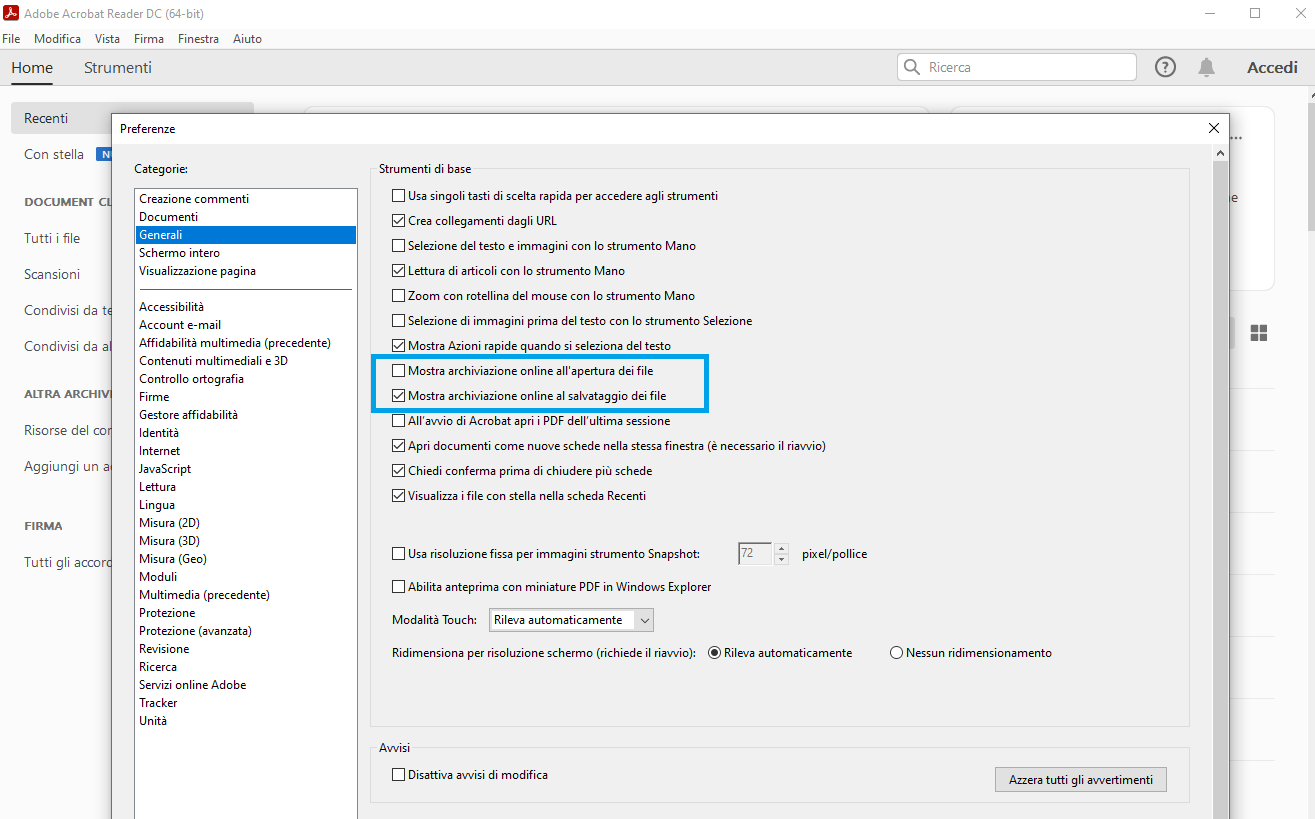Open the Finestra menu
1315x819 pixels.
pos(198,39)
